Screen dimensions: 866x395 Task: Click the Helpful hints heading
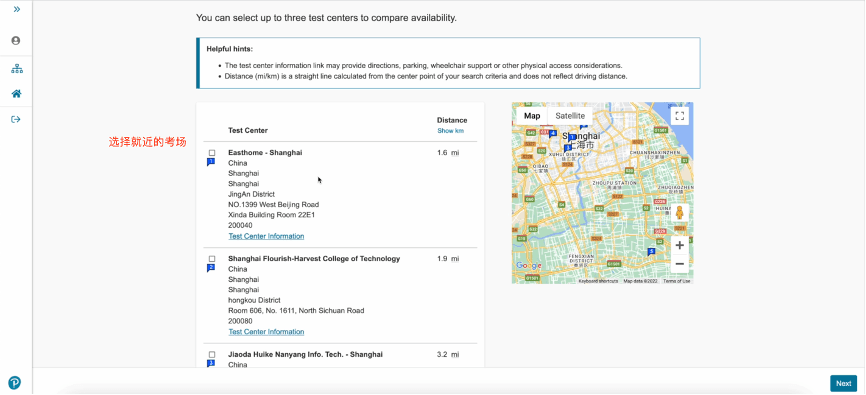(x=230, y=49)
